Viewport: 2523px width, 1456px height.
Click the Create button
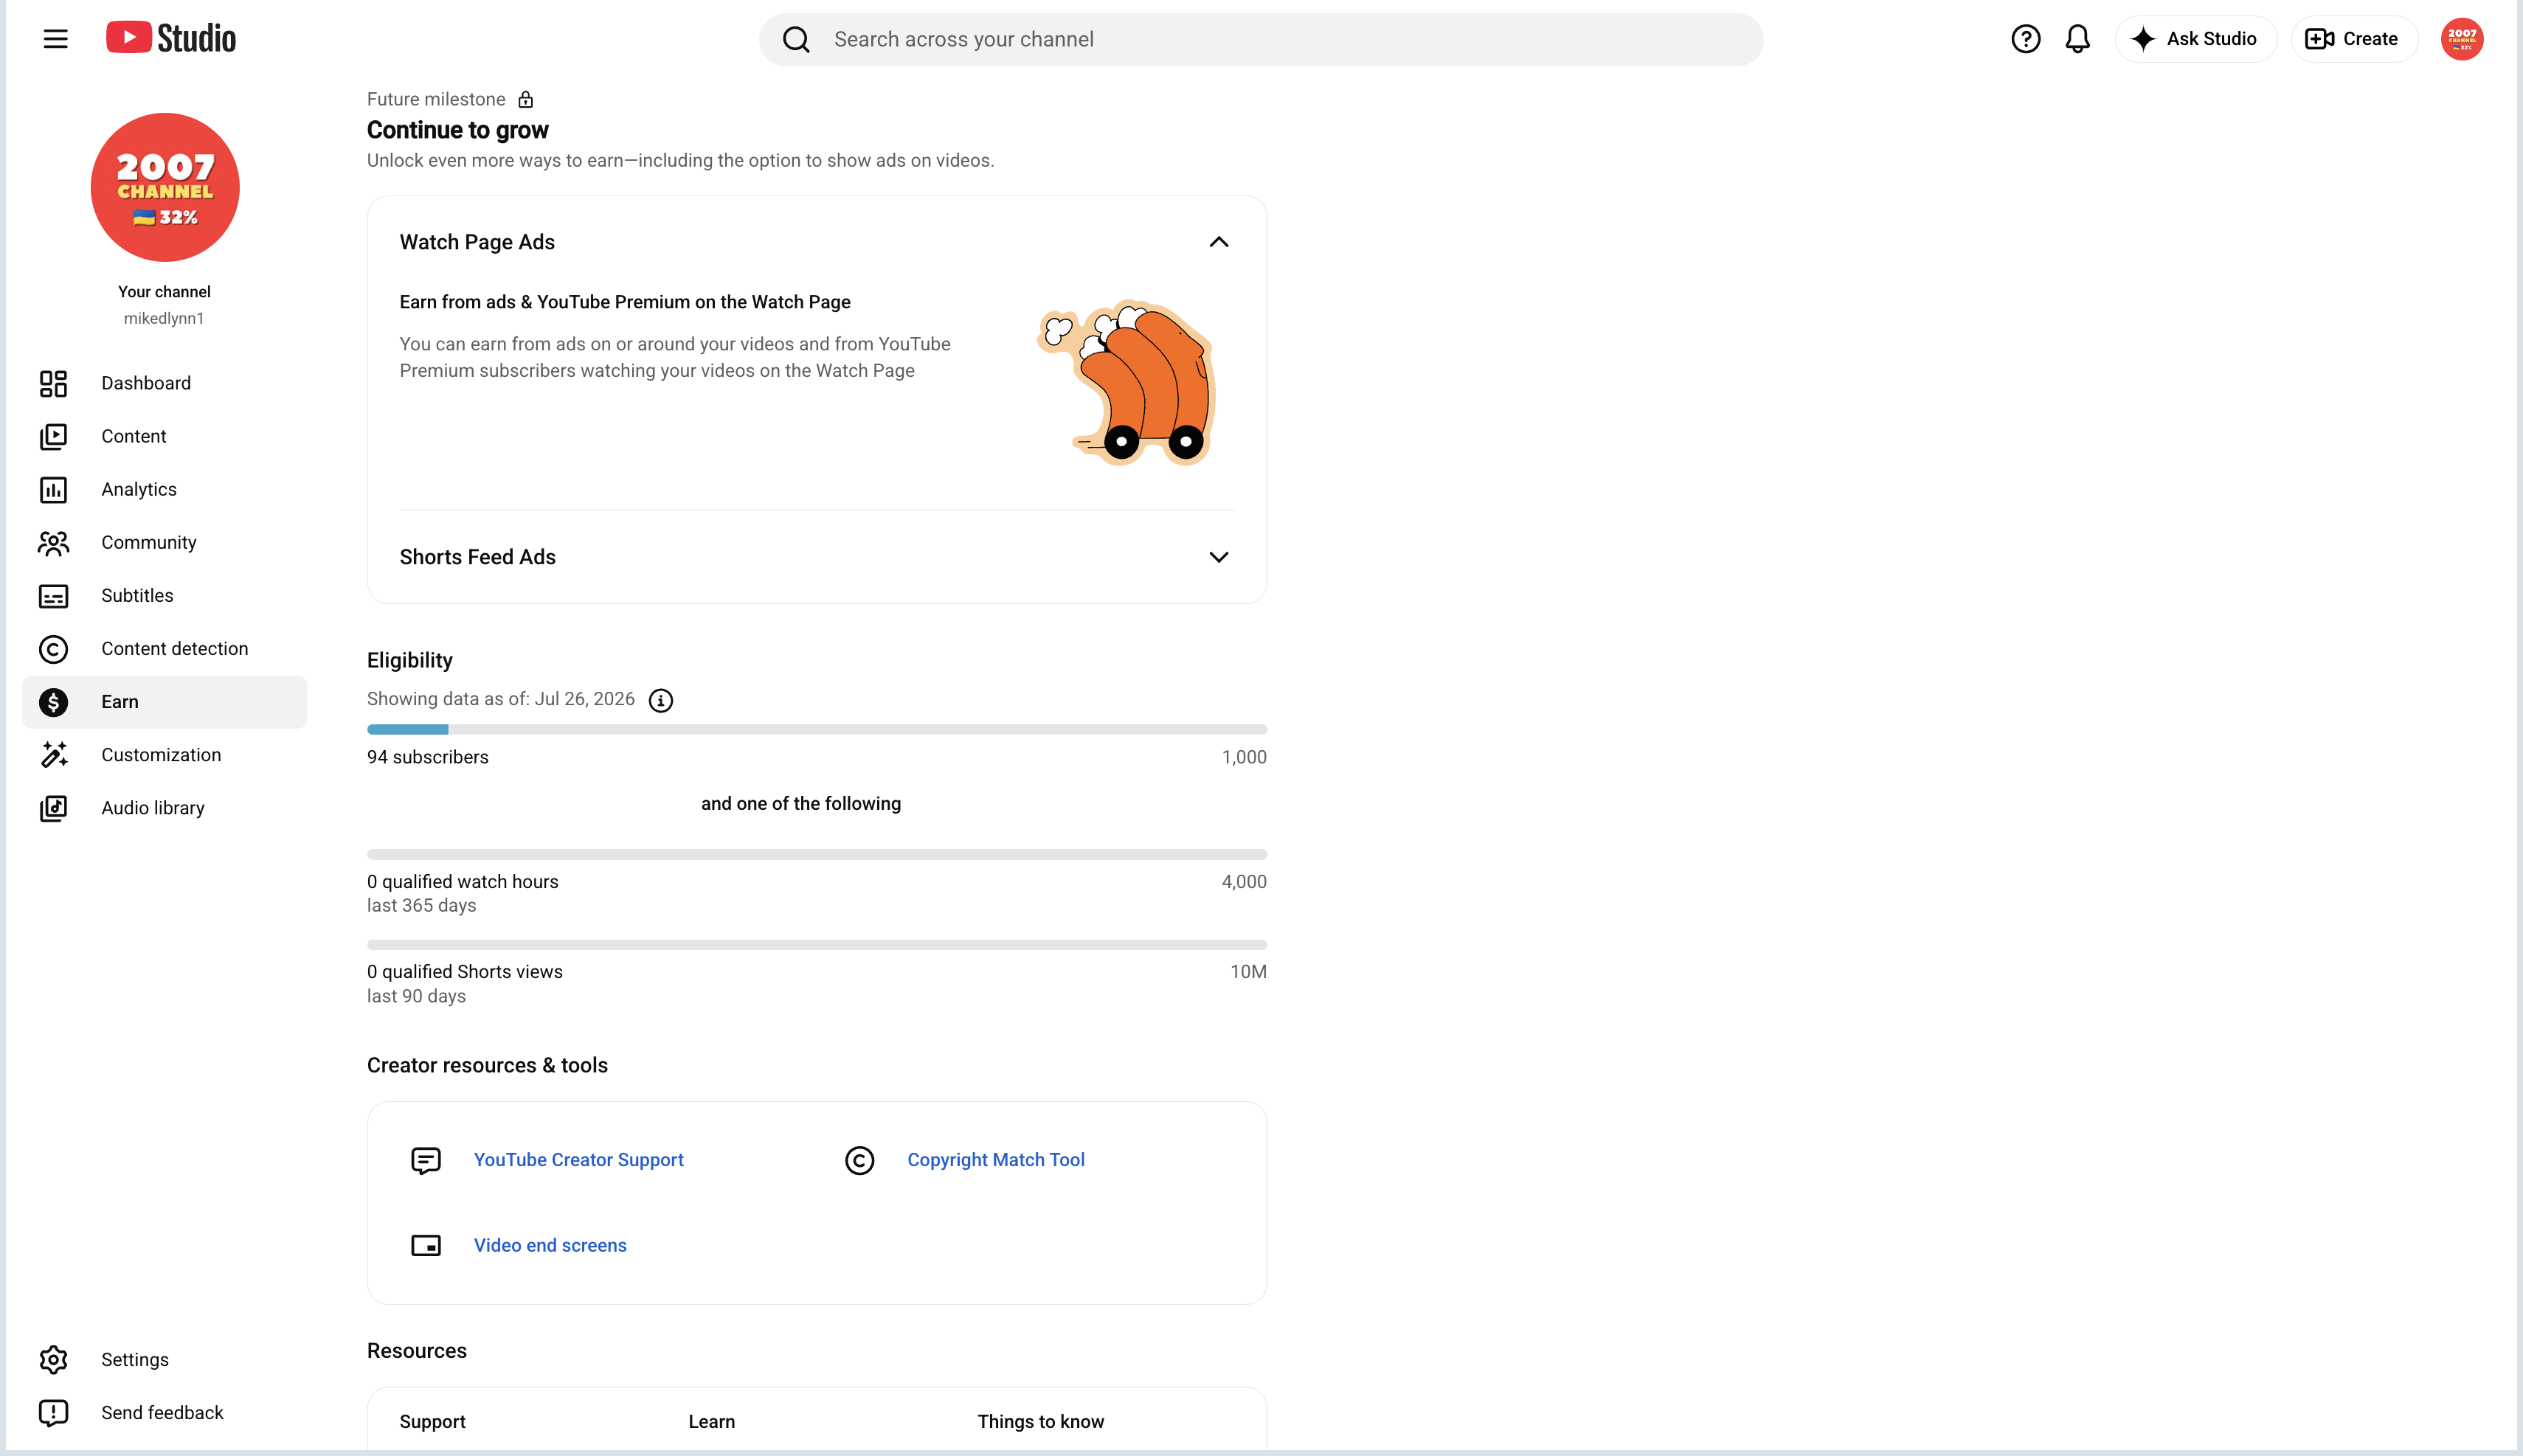coord(2353,39)
